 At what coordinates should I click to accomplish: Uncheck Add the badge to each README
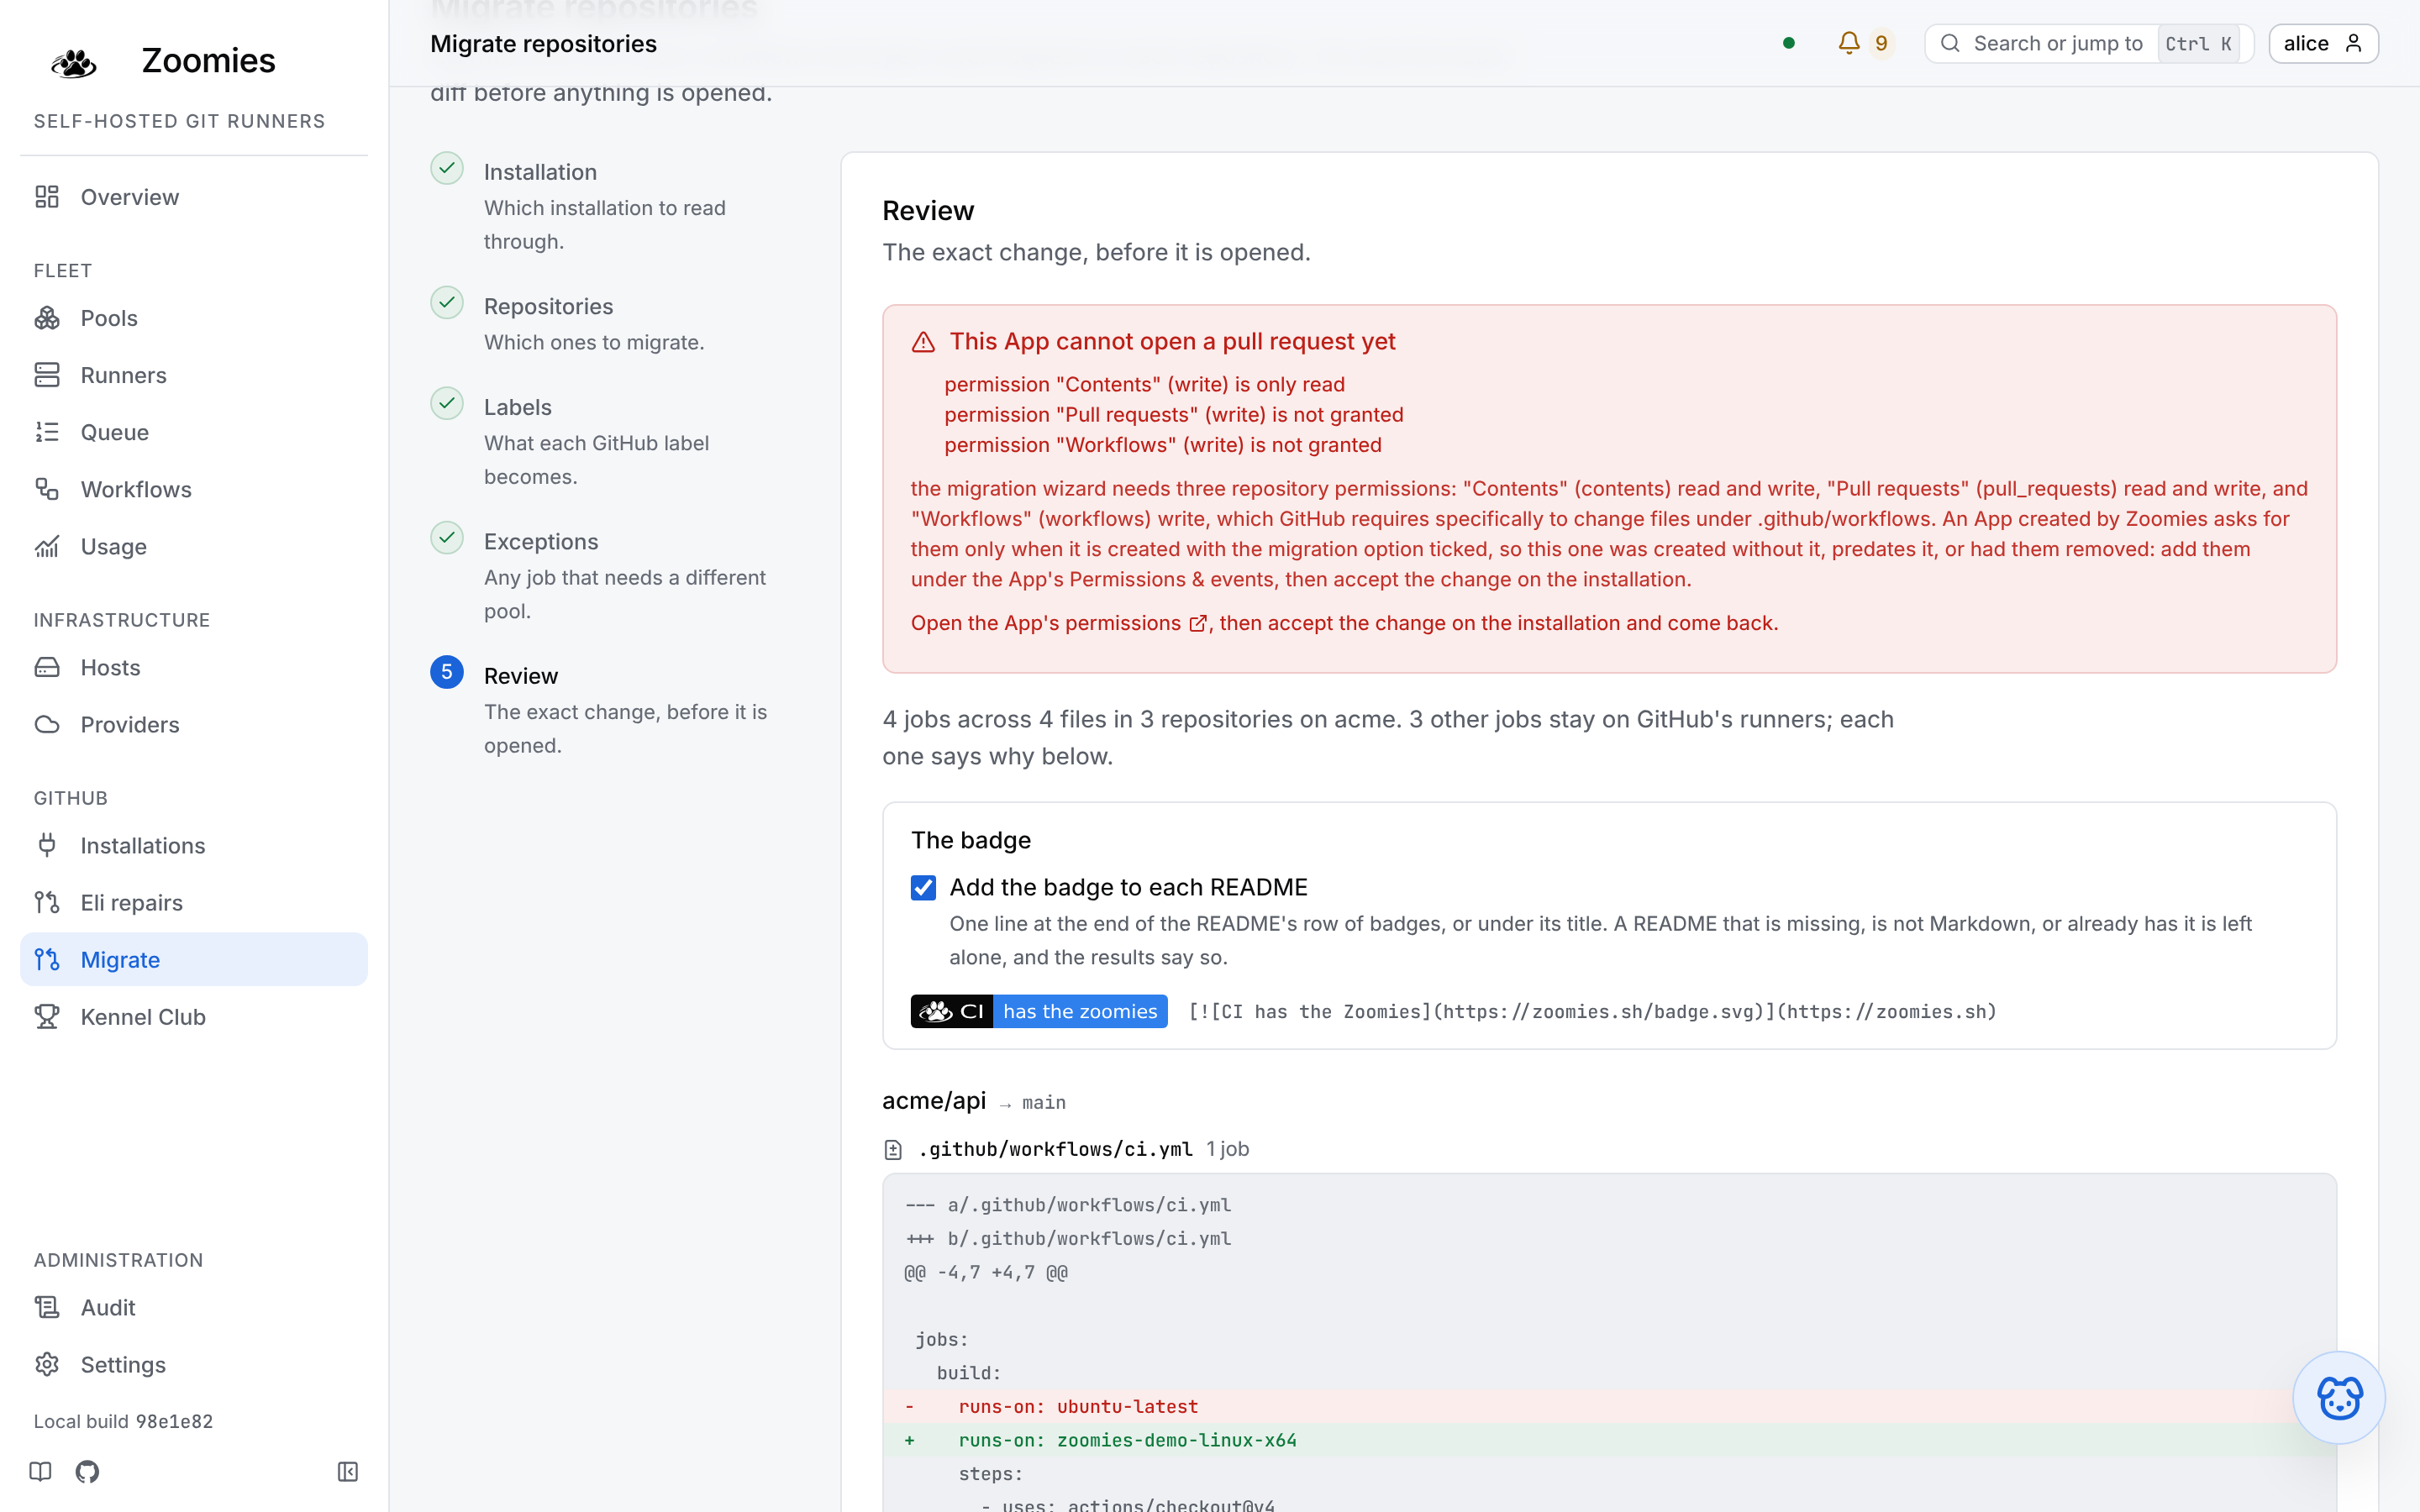pos(923,887)
